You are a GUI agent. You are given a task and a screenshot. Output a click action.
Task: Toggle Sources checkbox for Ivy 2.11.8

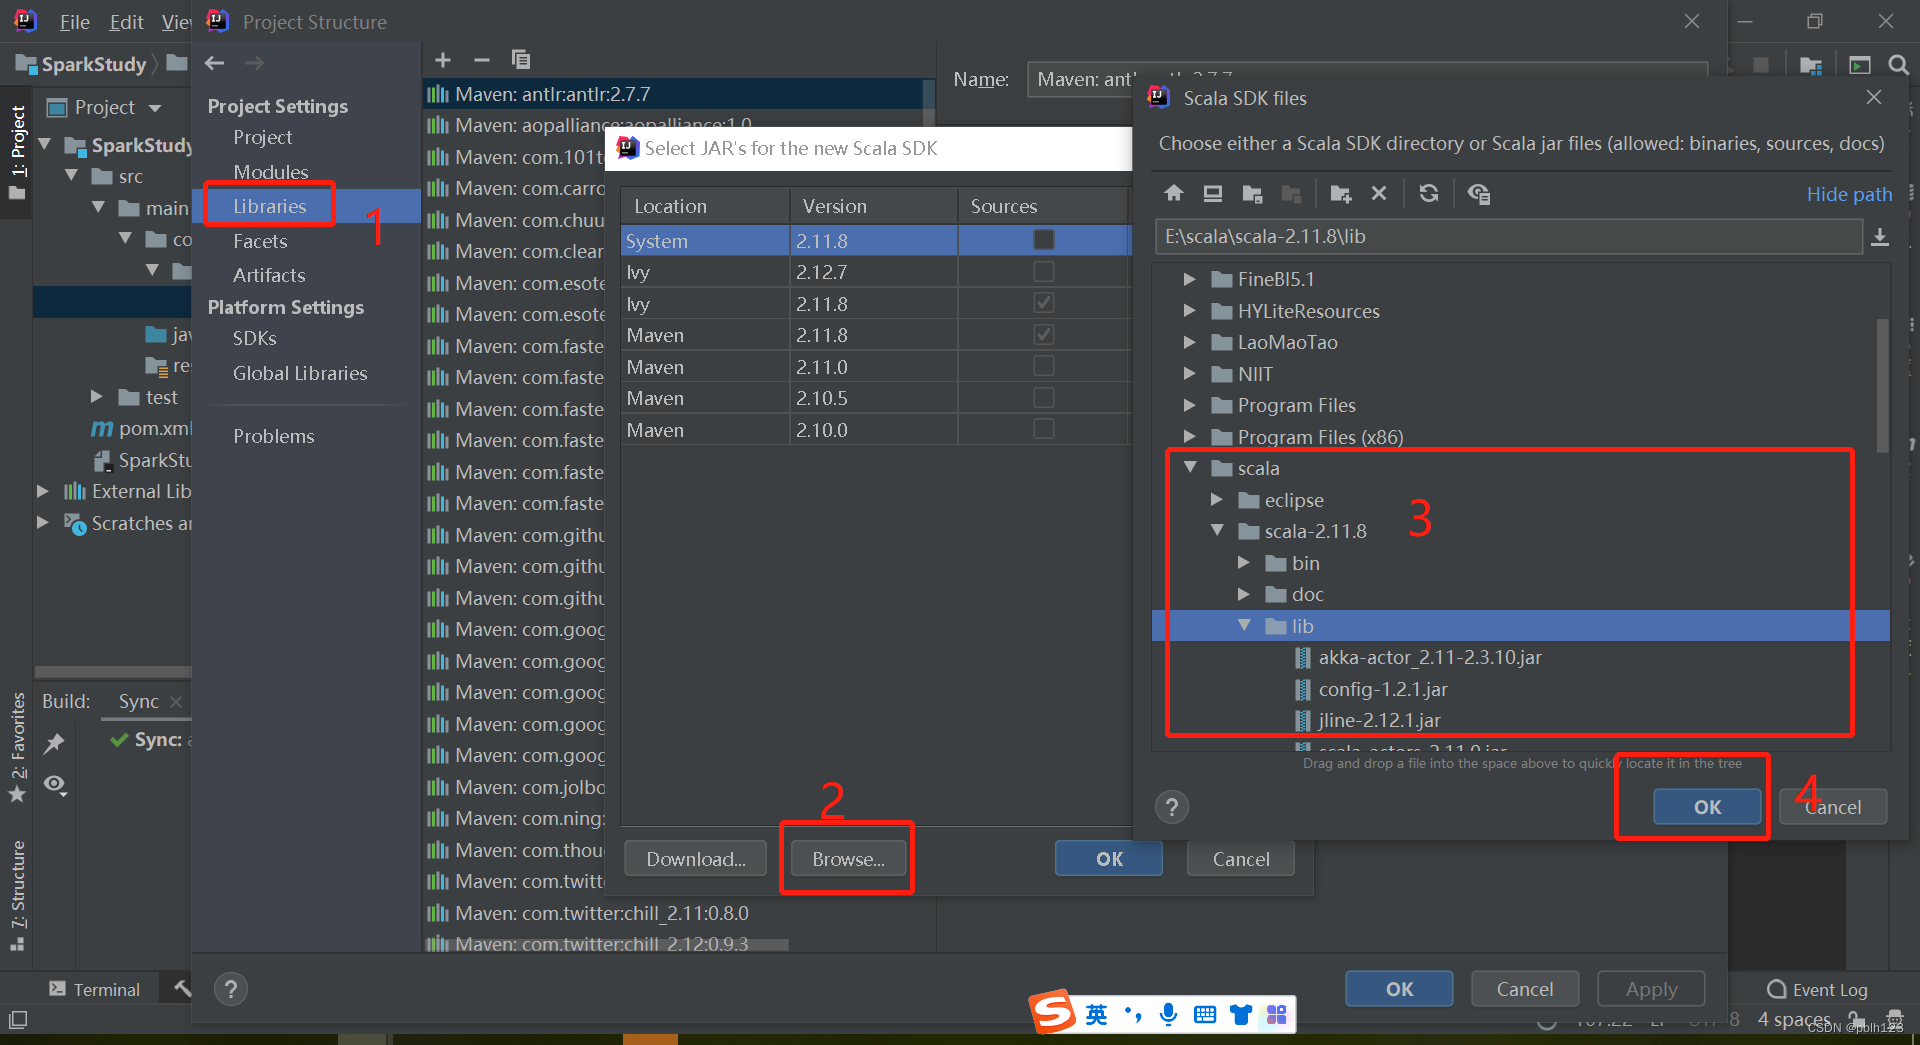1043,303
